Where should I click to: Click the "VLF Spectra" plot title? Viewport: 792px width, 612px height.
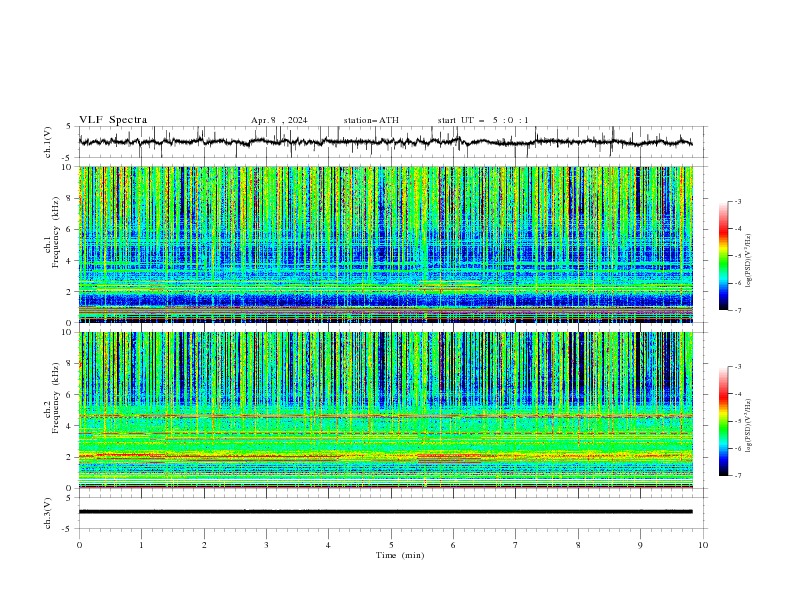(x=113, y=120)
